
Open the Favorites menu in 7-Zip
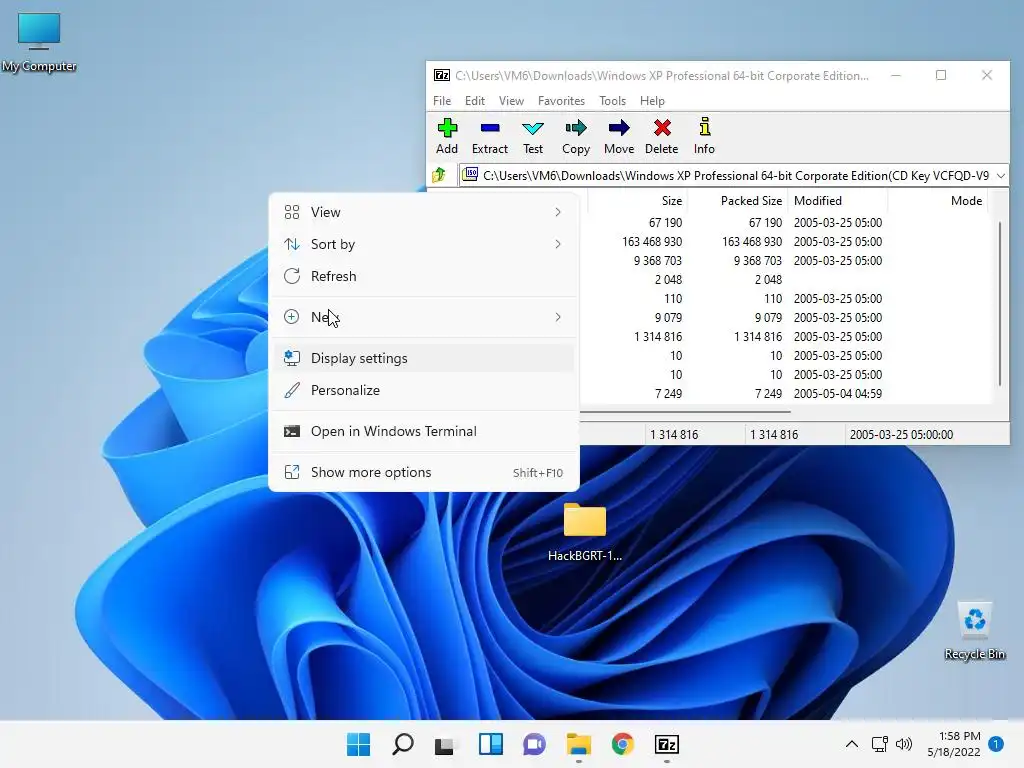(x=561, y=101)
